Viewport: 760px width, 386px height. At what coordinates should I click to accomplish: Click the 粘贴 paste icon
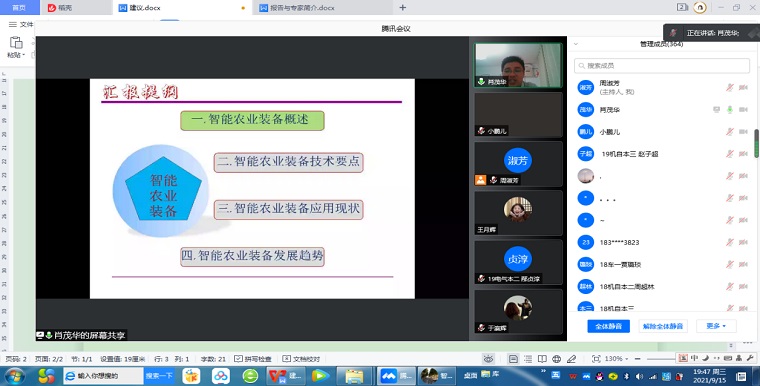coord(16,43)
